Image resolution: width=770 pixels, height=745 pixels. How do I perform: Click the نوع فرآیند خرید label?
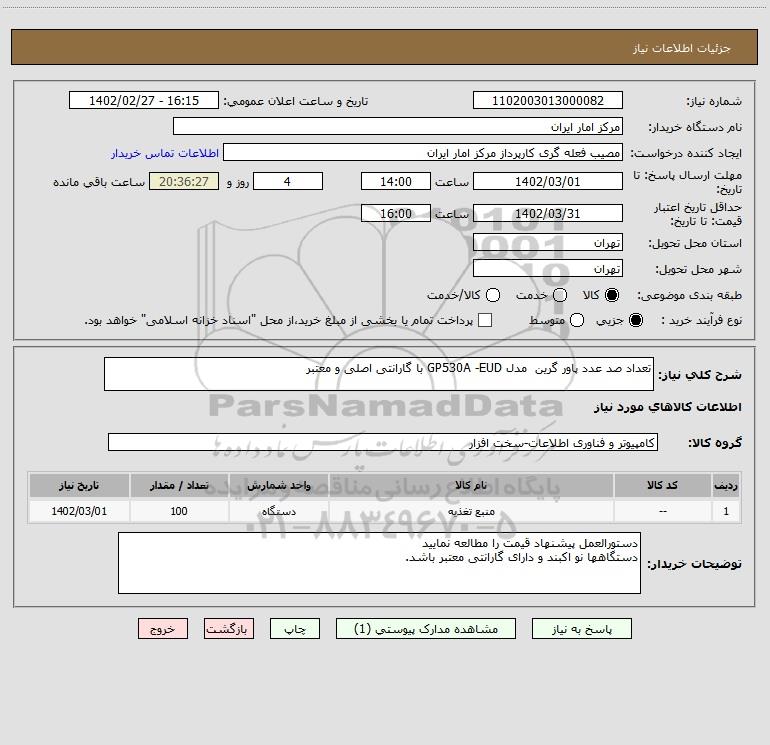pos(701,320)
